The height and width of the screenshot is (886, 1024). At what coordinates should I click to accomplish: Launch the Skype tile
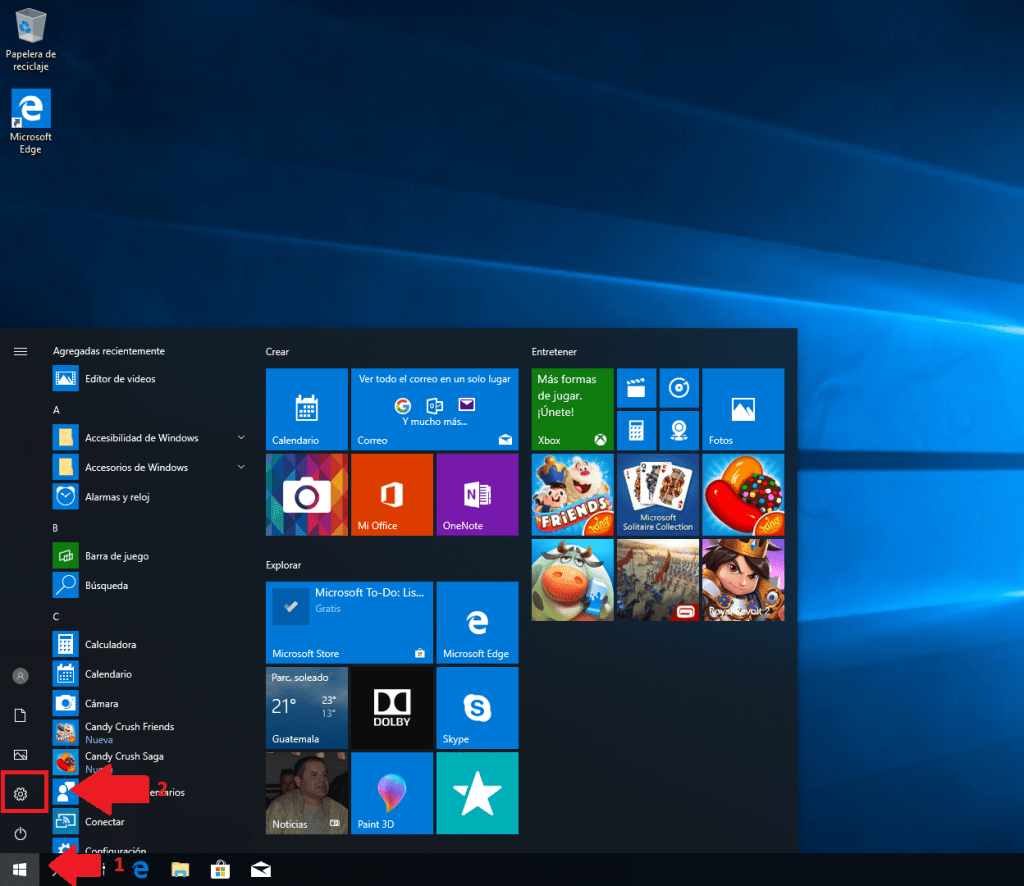tap(477, 708)
